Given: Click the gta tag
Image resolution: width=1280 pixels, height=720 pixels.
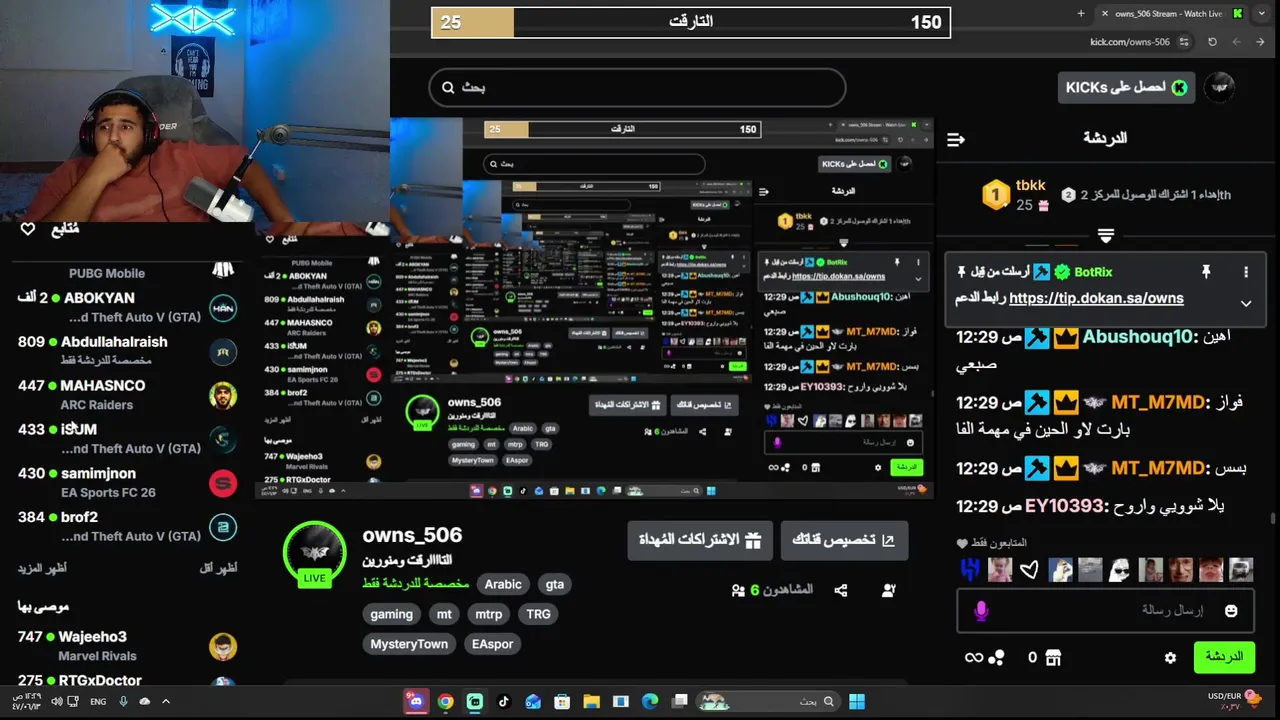Looking at the screenshot, I should pyautogui.click(x=555, y=584).
